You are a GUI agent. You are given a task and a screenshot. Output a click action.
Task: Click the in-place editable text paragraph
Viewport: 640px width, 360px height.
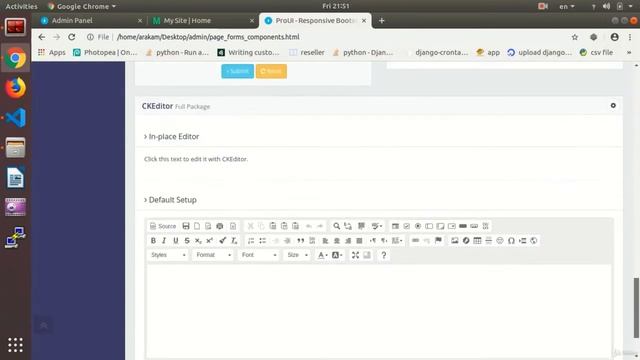tap(196, 159)
